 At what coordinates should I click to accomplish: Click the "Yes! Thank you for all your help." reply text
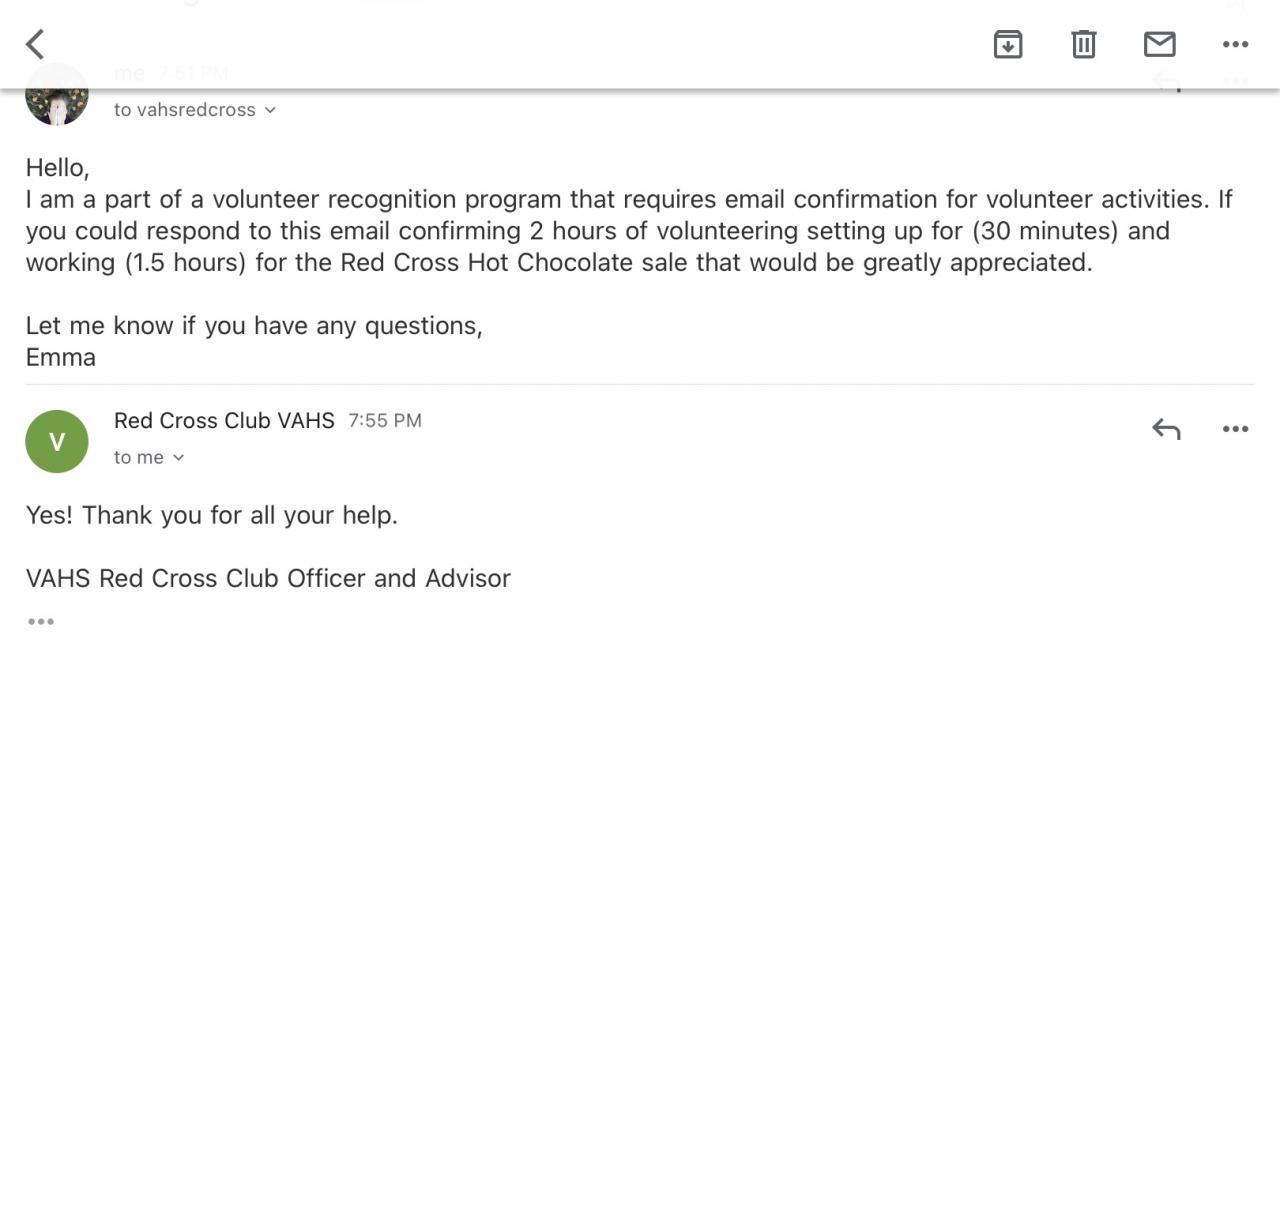212,515
